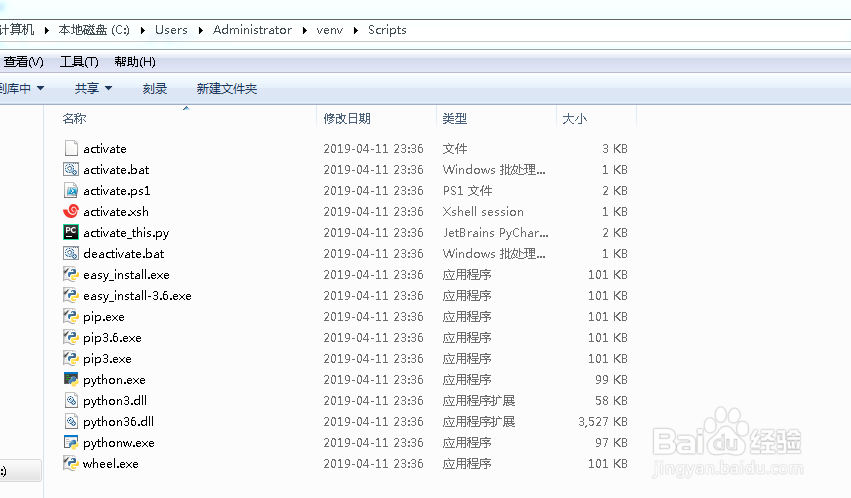Select the file name activate.ps1
851x498 pixels.
pos(117,191)
